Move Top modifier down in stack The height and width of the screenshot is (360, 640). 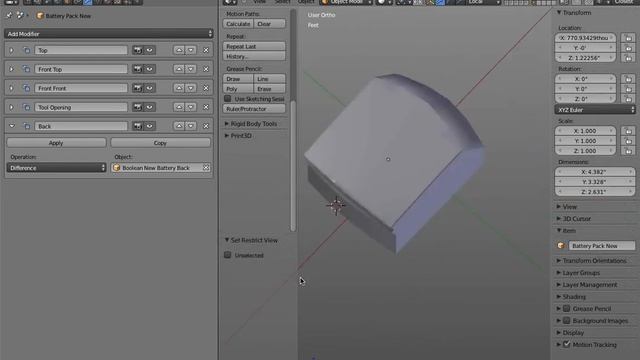(191, 50)
